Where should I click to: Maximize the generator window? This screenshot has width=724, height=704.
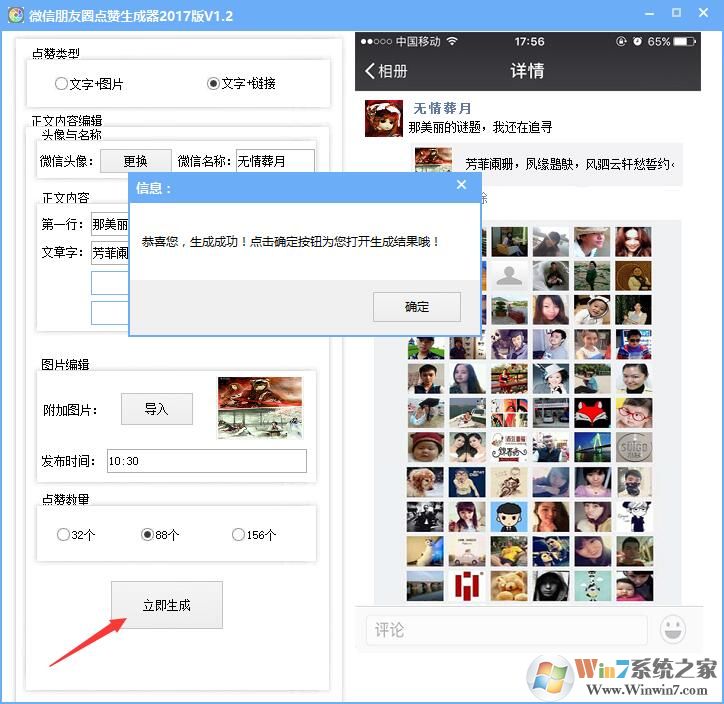point(676,13)
